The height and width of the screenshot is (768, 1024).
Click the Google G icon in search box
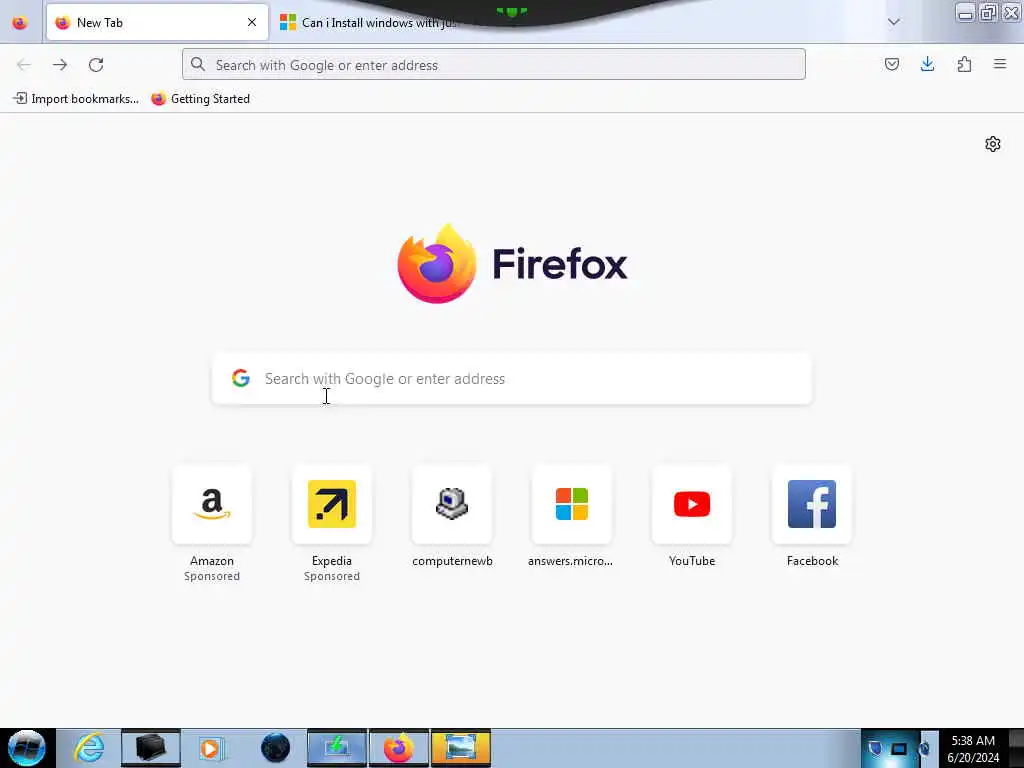[241, 378]
